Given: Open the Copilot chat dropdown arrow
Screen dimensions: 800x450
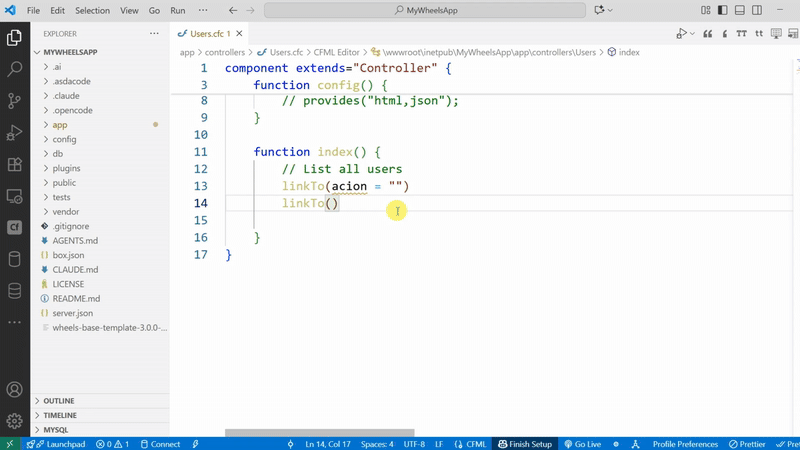Looking at the screenshot, I should tap(610, 10).
